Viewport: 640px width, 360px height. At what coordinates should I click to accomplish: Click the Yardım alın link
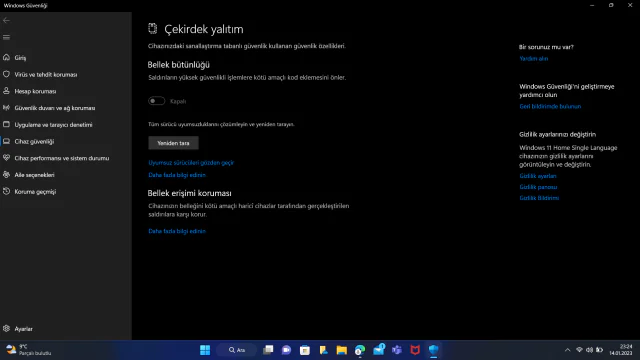click(x=533, y=58)
